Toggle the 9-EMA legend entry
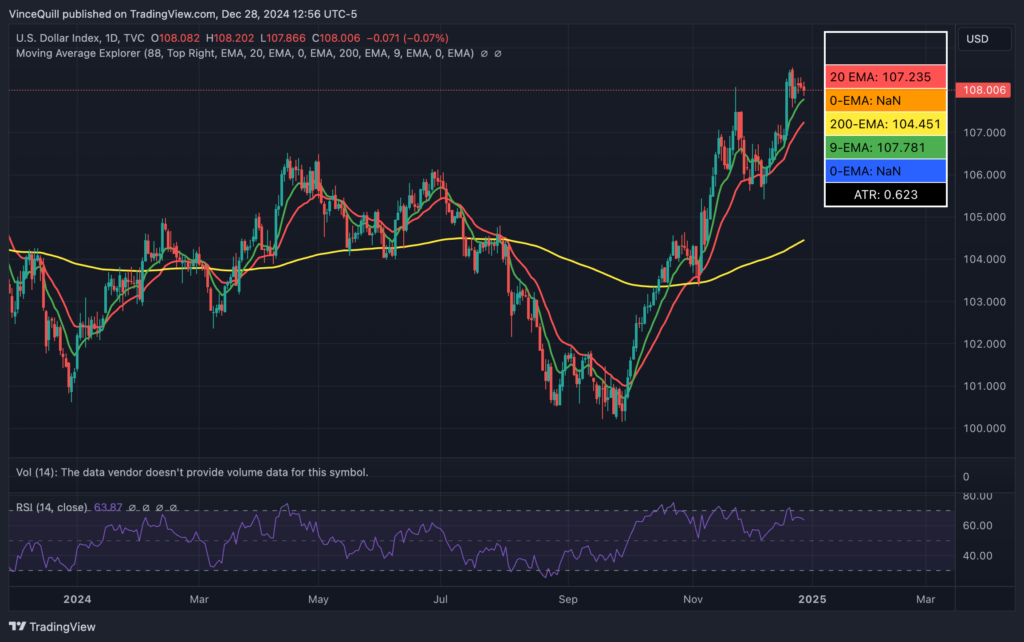The width and height of the screenshot is (1024, 642). click(x=885, y=146)
